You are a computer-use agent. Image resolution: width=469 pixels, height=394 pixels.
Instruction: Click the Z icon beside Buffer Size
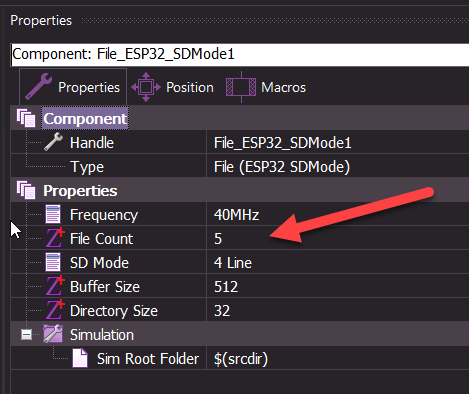[55, 286]
